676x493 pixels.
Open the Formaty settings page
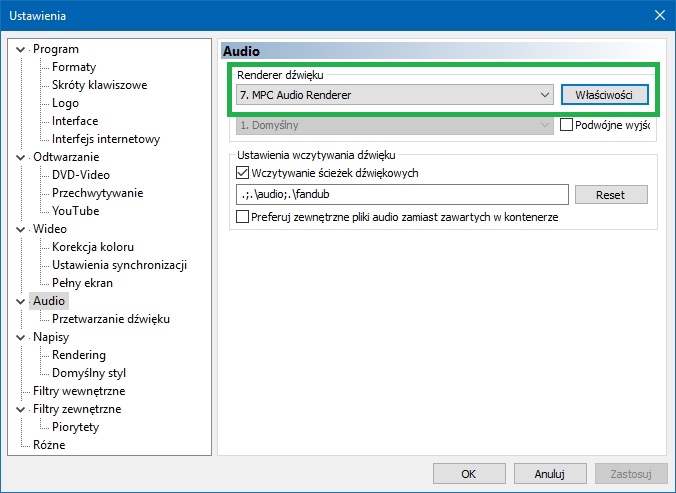click(x=74, y=67)
